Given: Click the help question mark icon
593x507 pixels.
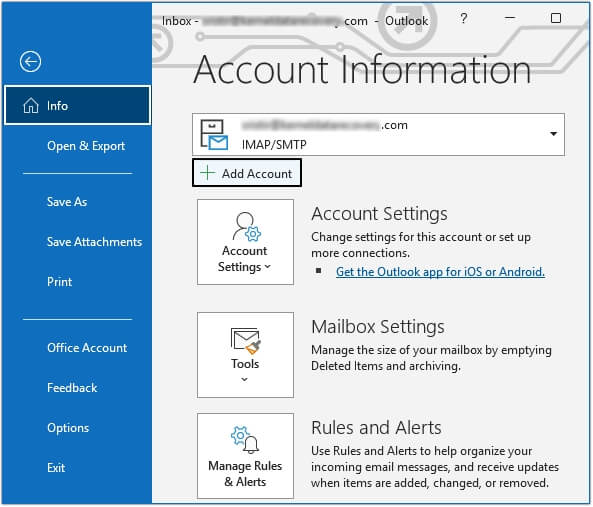Looking at the screenshot, I should [x=464, y=18].
